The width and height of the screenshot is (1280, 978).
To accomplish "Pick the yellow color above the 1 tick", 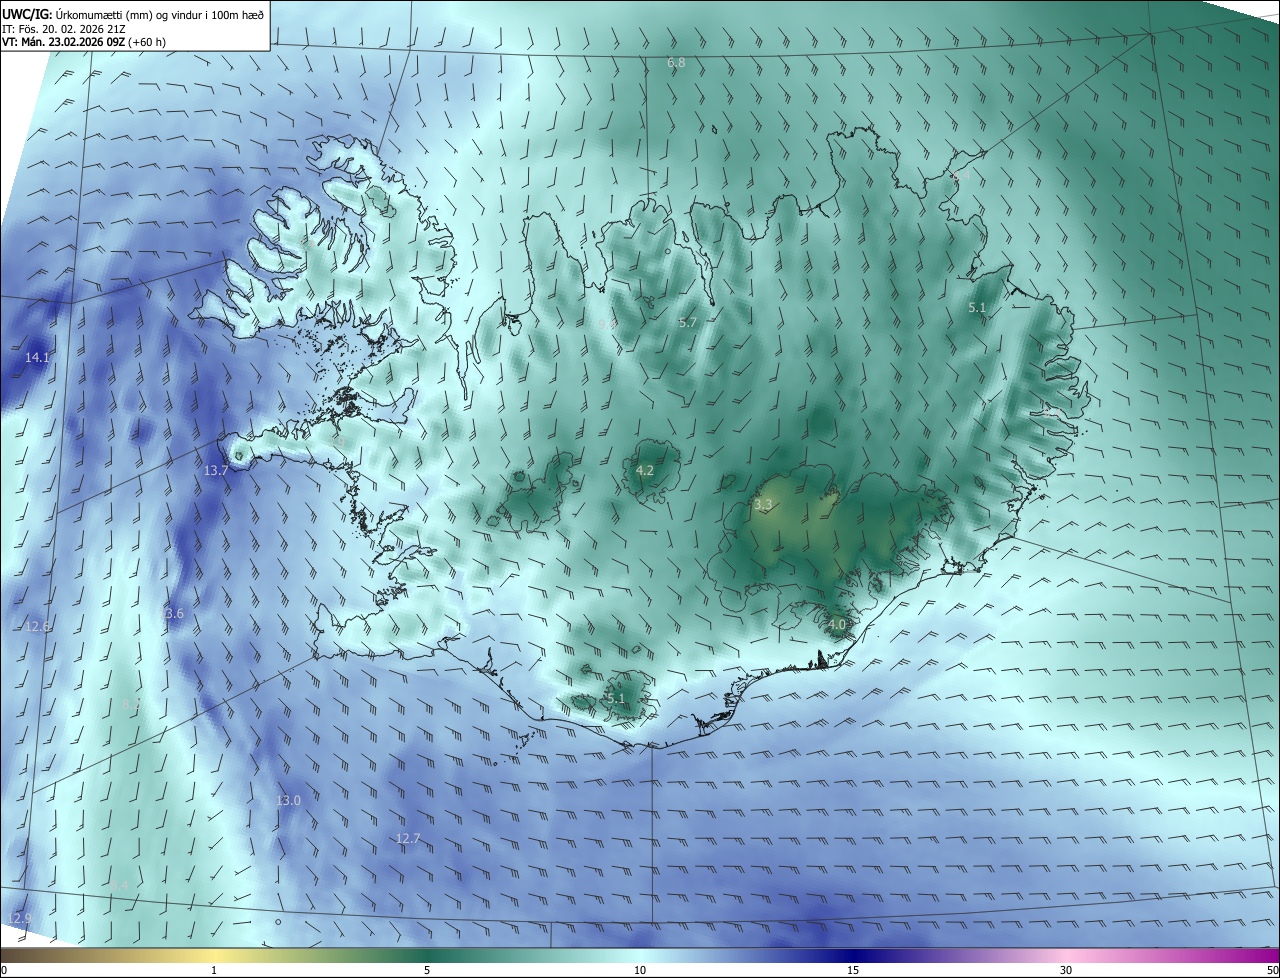I will [x=214, y=955].
